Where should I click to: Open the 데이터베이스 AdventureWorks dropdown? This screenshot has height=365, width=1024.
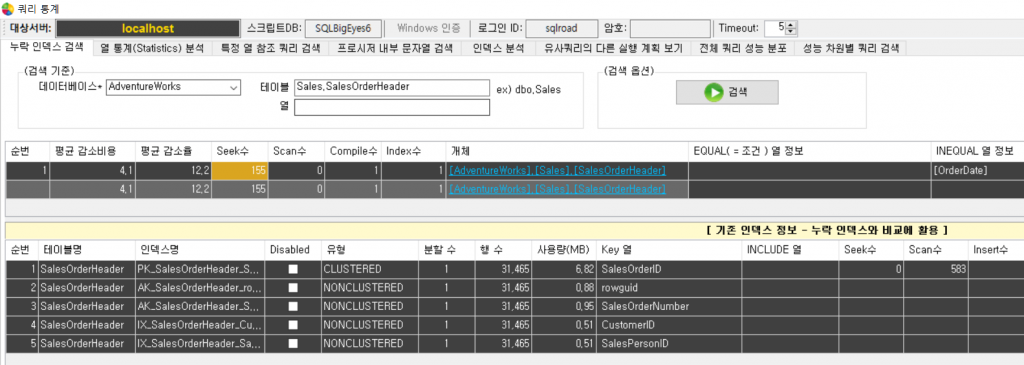tap(234, 87)
